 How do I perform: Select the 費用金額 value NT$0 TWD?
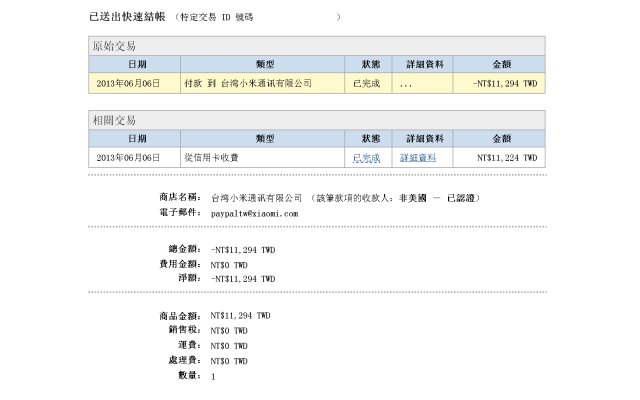(x=229, y=265)
